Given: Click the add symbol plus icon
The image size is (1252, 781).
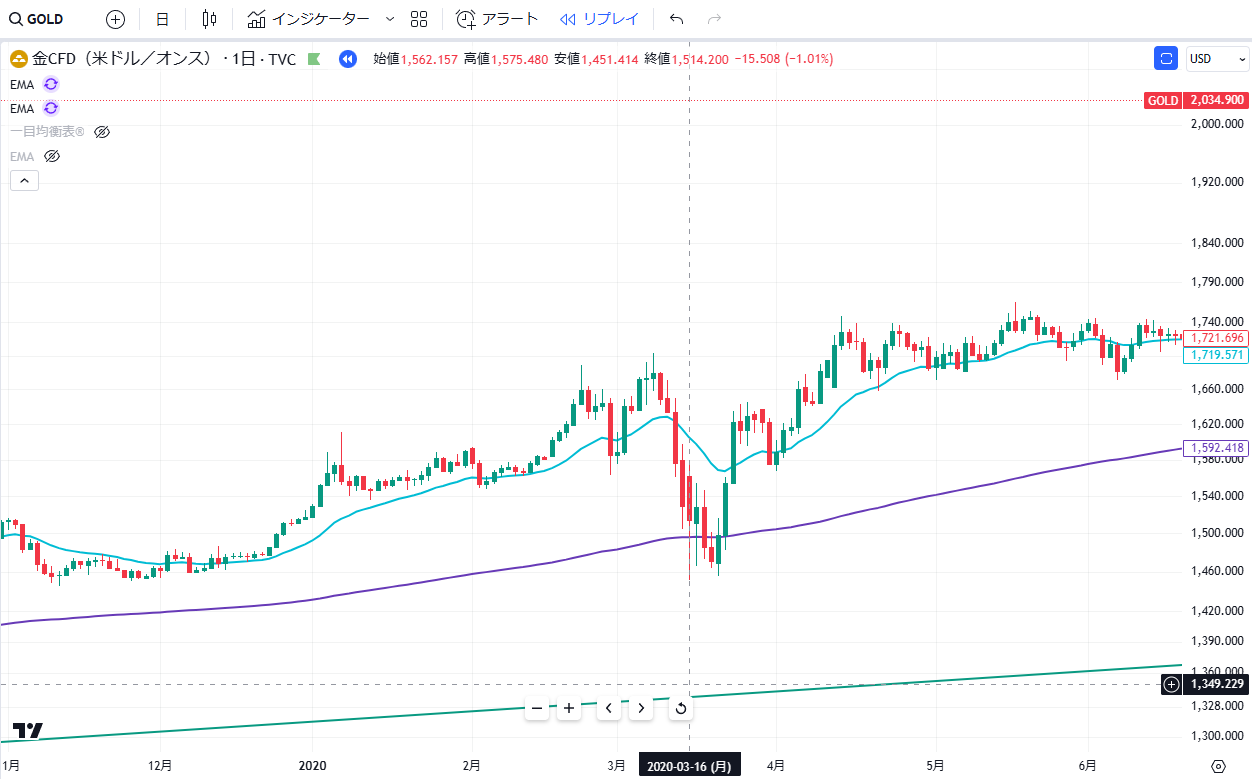Looking at the screenshot, I should pos(116,19).
